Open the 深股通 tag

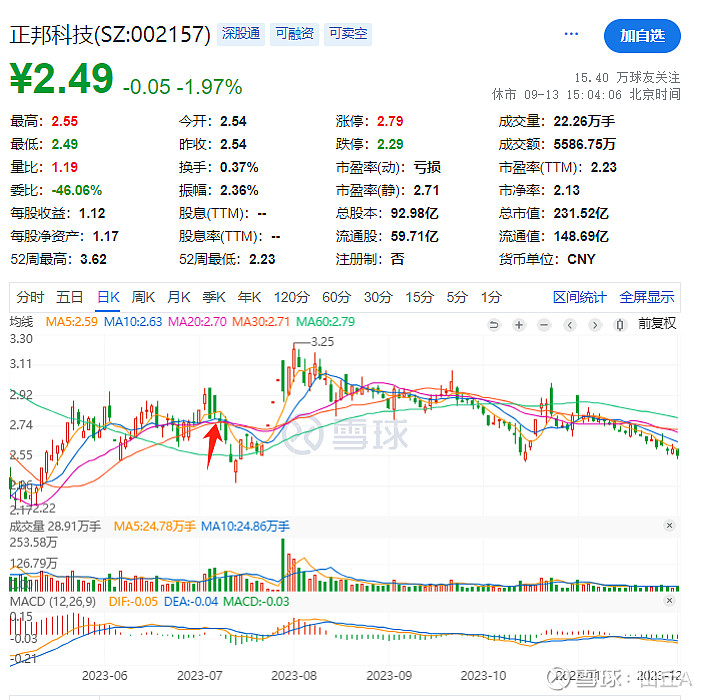[x=241, y=34]
